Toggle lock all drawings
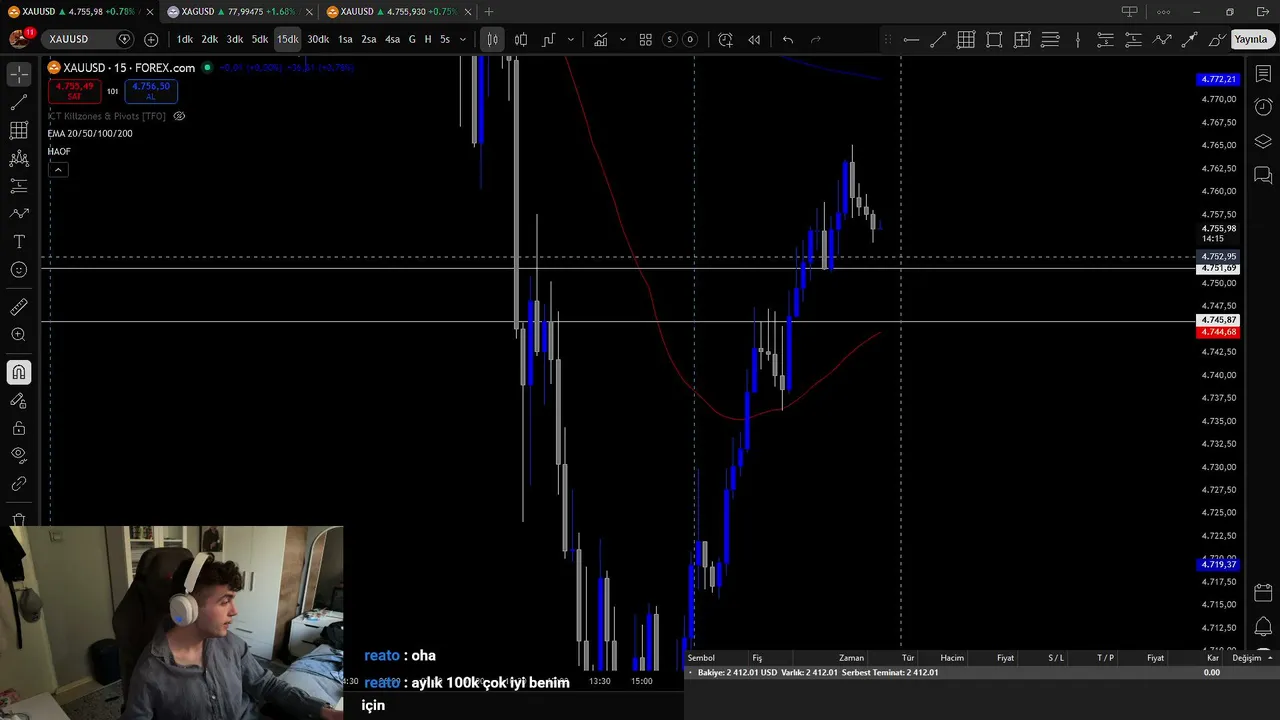Image resolution: width=1280 pixels, height=720 pixels. click(x=19, y=428)
